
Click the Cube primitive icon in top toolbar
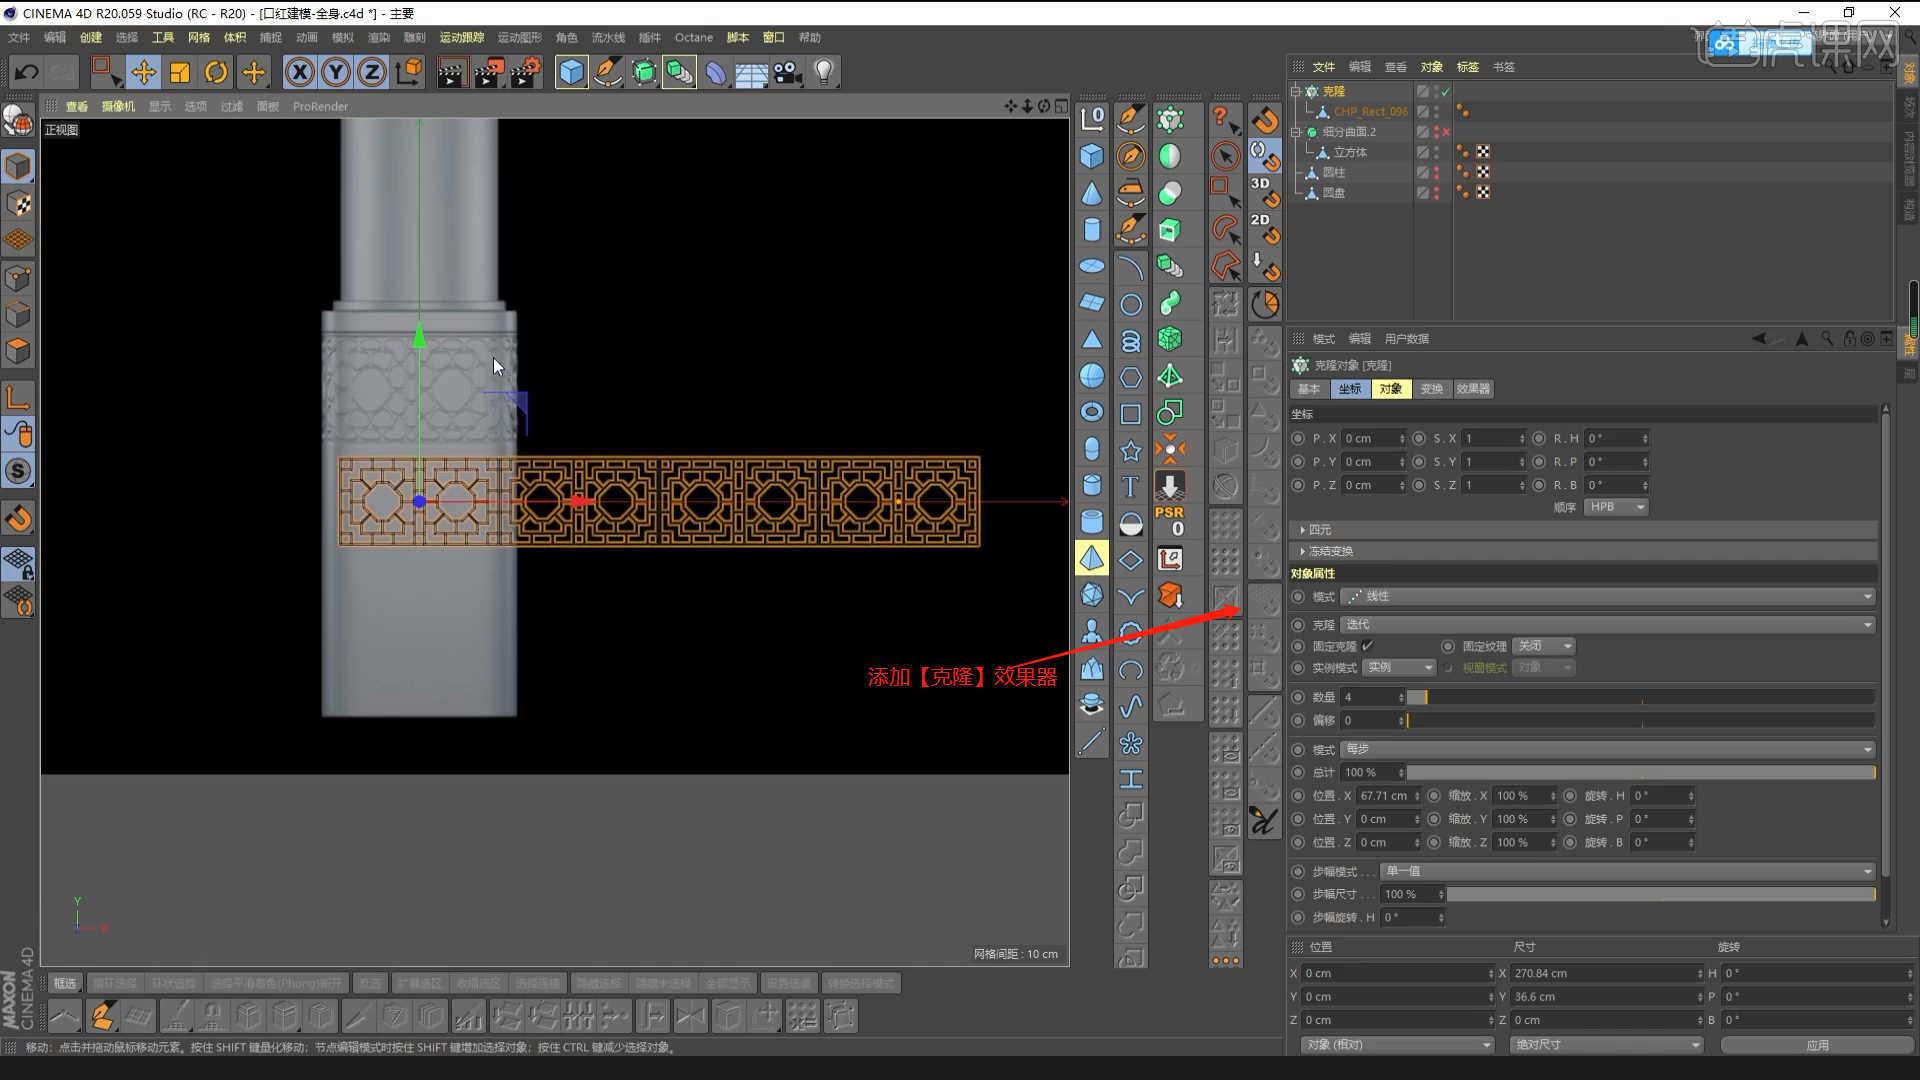click(571, 72)
